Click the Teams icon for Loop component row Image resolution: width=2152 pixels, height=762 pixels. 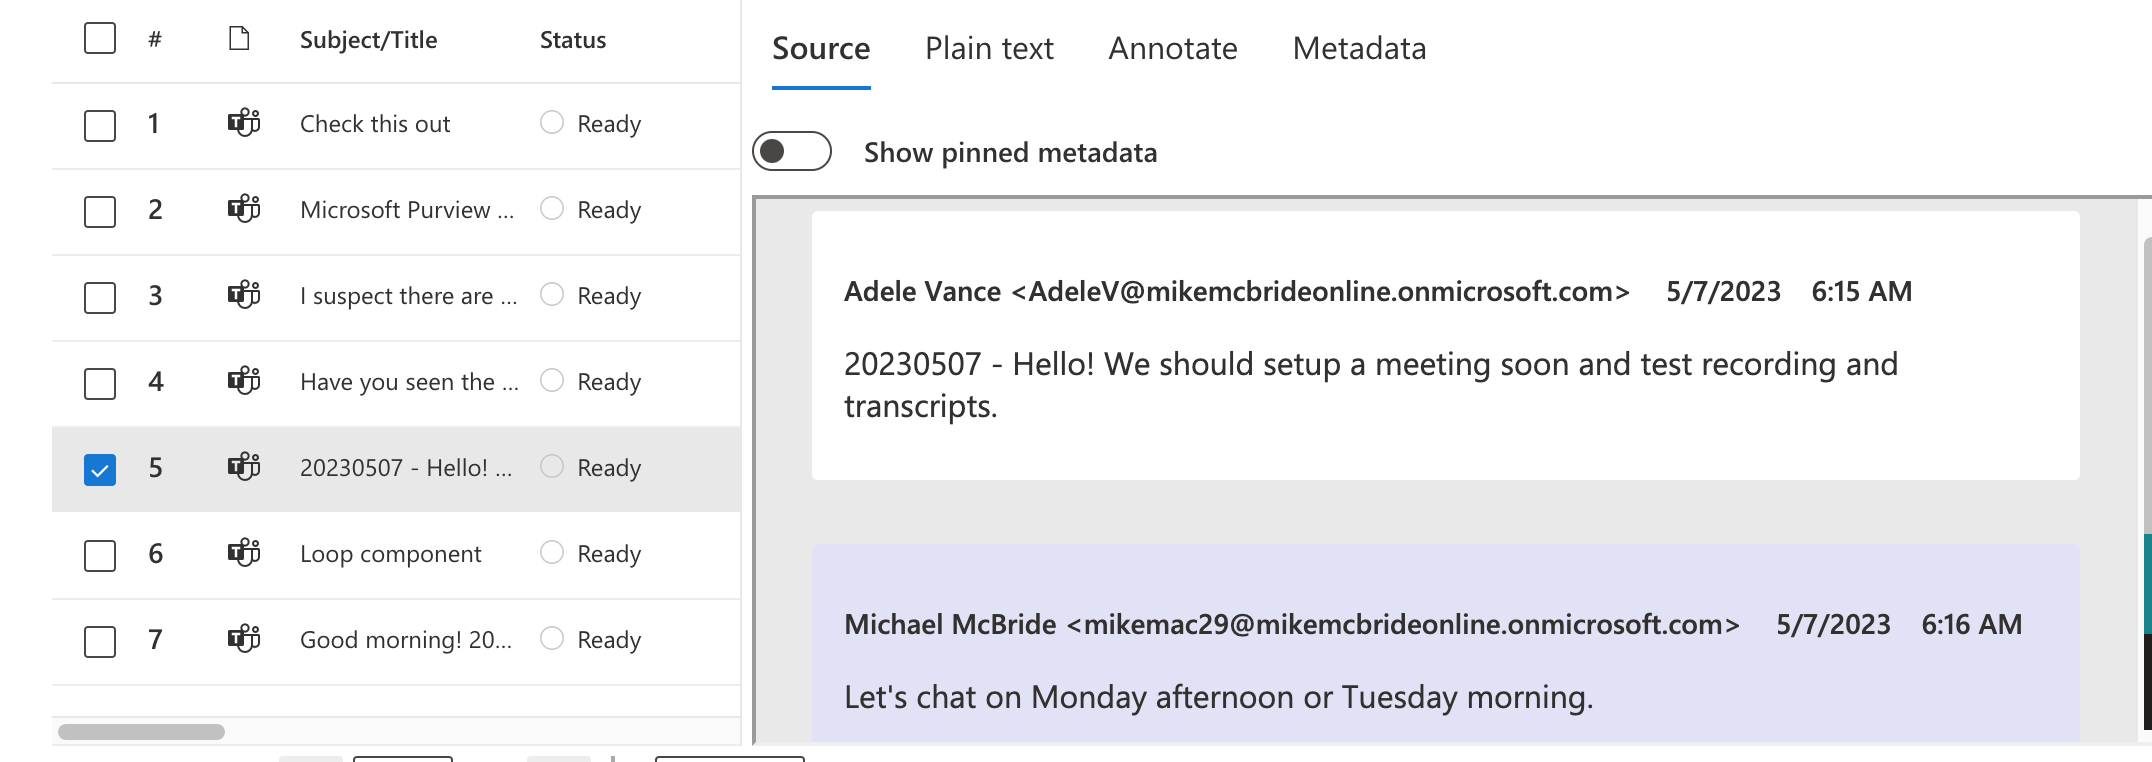pos(244,553)
